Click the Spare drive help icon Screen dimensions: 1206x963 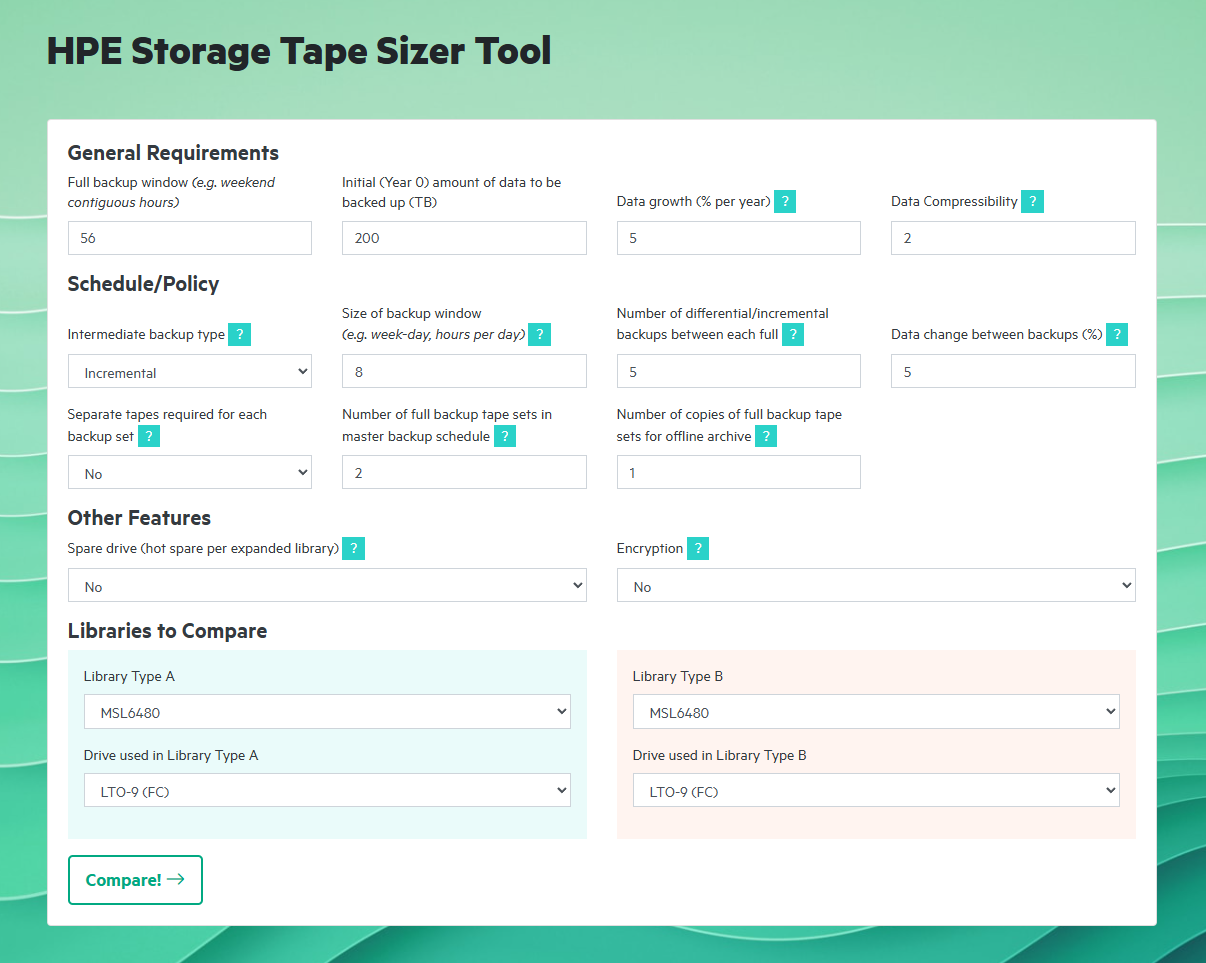click(353, 548)
